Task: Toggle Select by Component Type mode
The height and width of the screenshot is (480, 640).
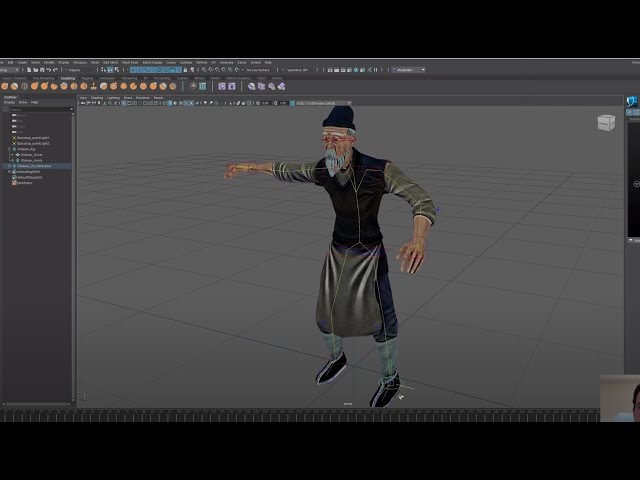Action: tap(117, 70)
